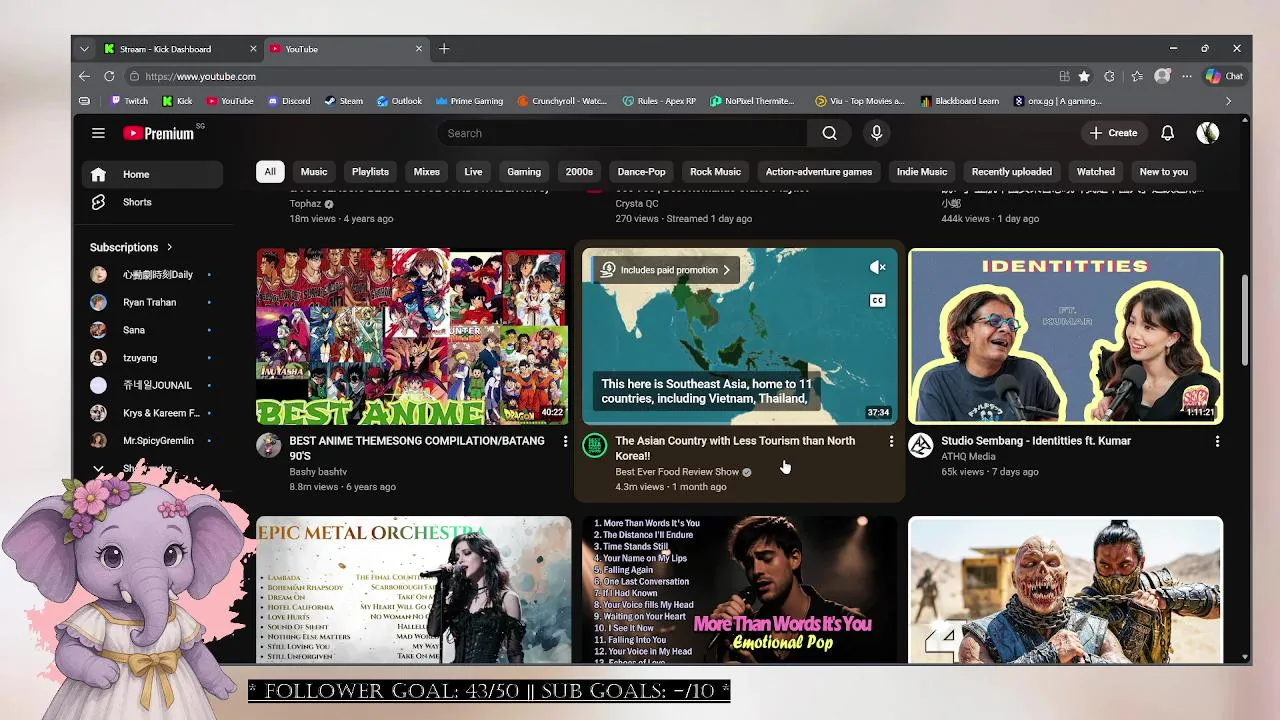This screenshot has height=720, width=1280.
Task: Select the Mixes filter chip
Action: coord(427,172)
